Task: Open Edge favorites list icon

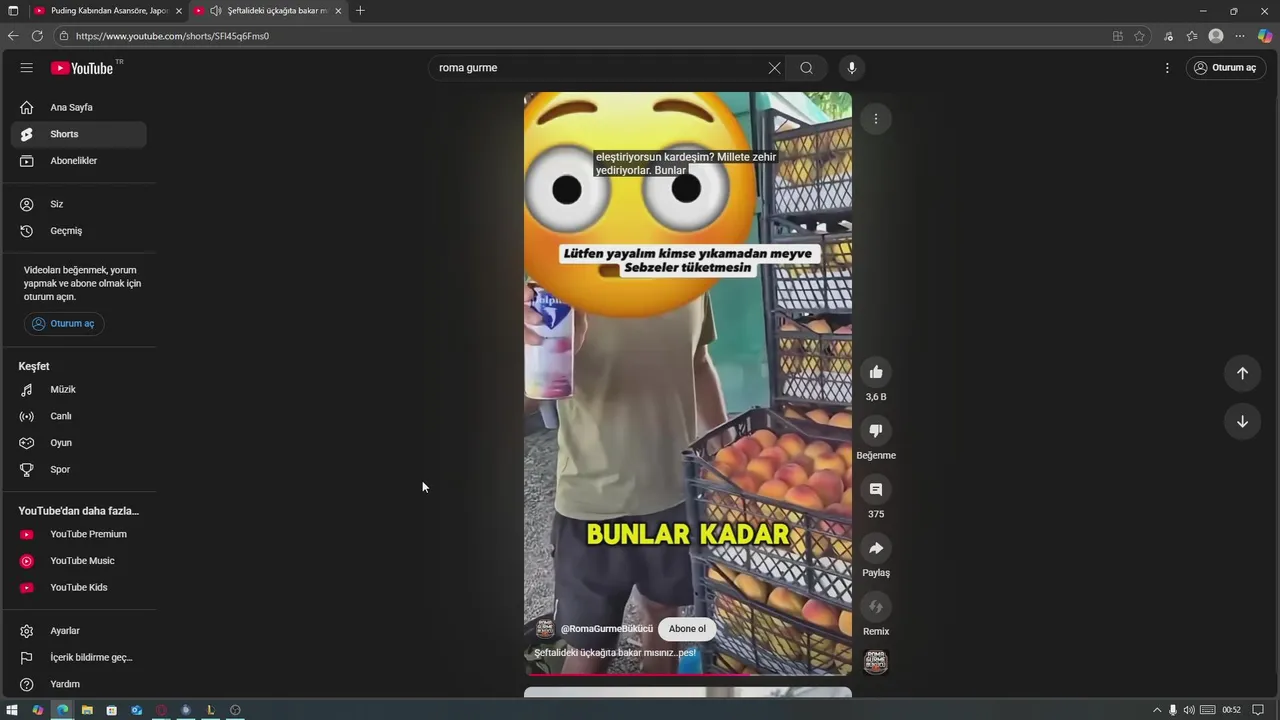Action: 1192,36
